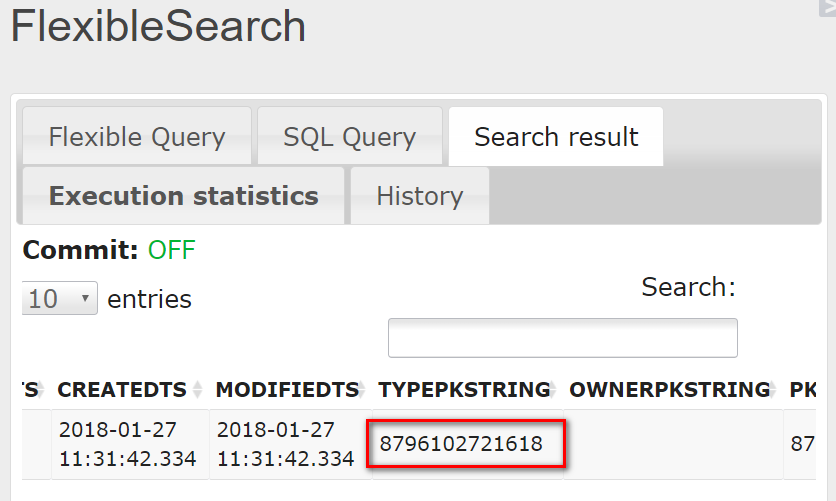Click the Search input field

point(563,338)
